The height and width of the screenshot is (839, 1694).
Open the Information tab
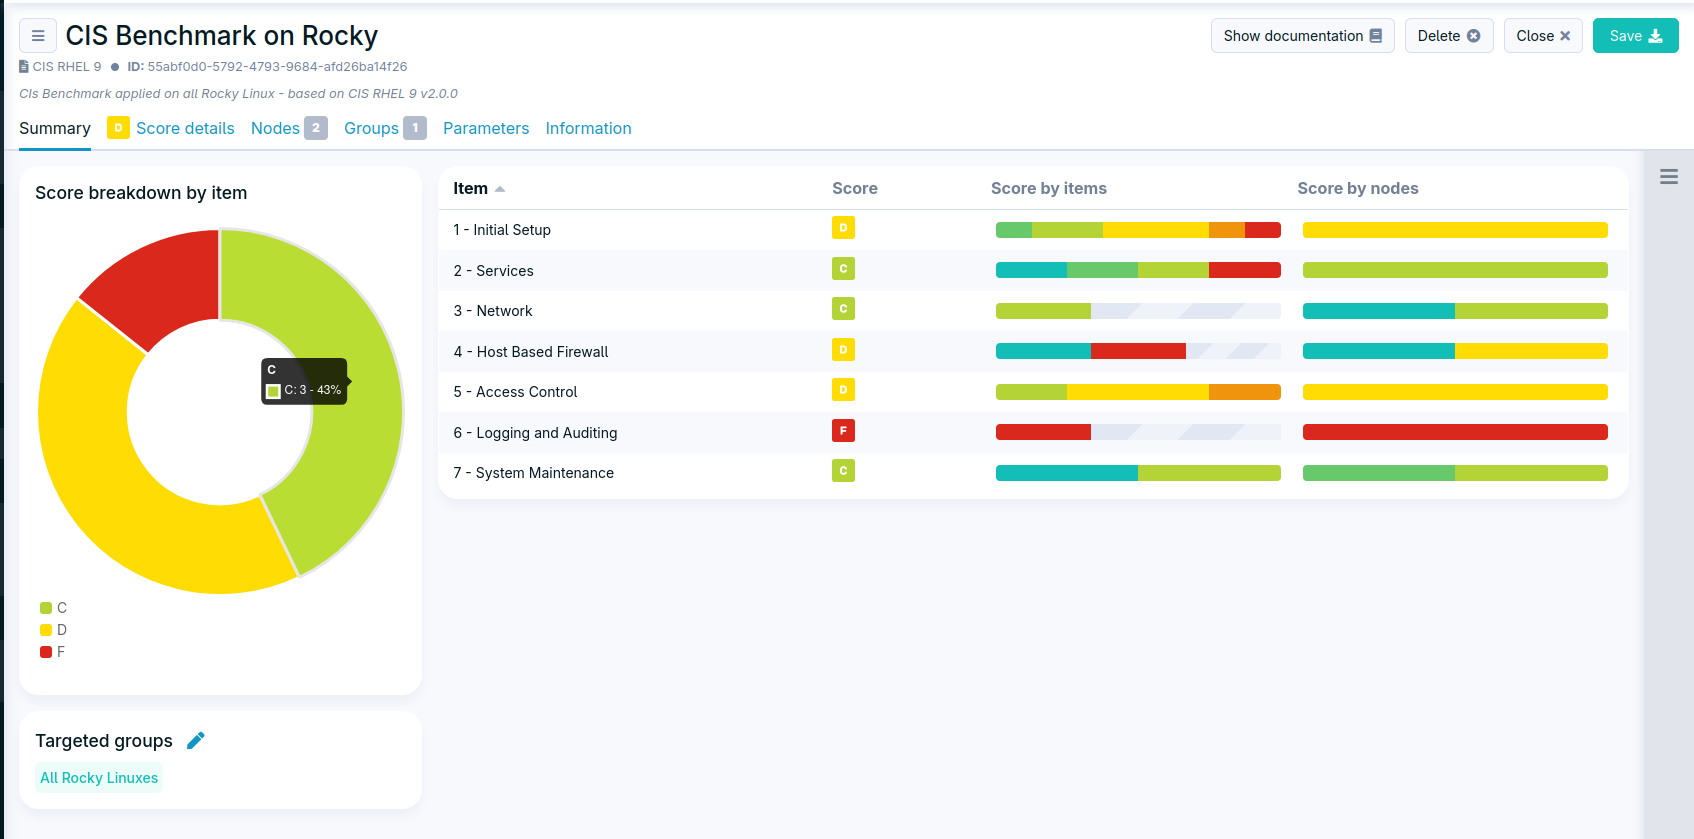click(588, 128)
